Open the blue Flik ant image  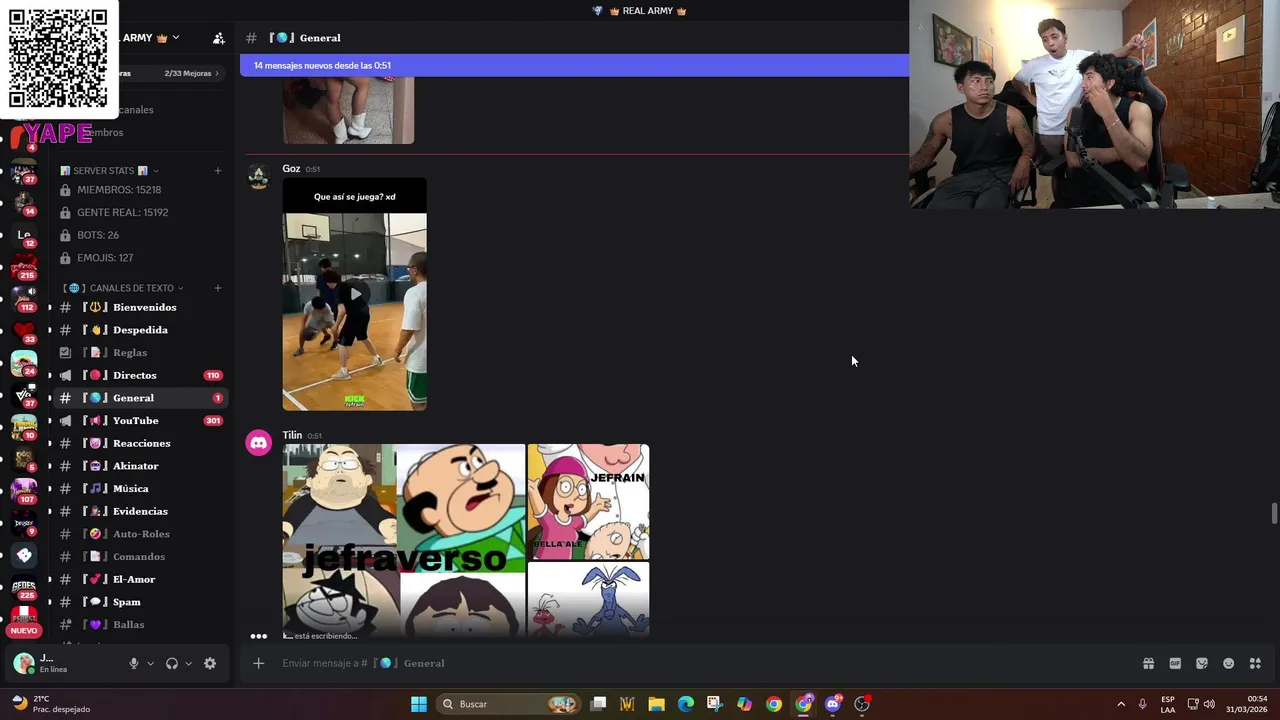[x=588, y=599]
